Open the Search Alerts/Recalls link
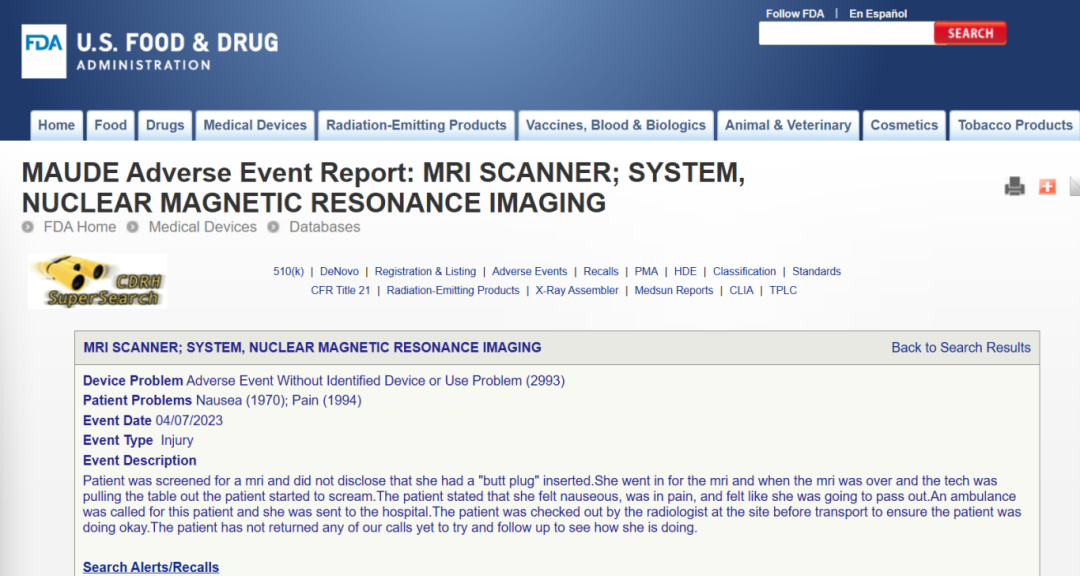Image resolution: width=1080 pixels, height=576 pixels. point(151,567)
